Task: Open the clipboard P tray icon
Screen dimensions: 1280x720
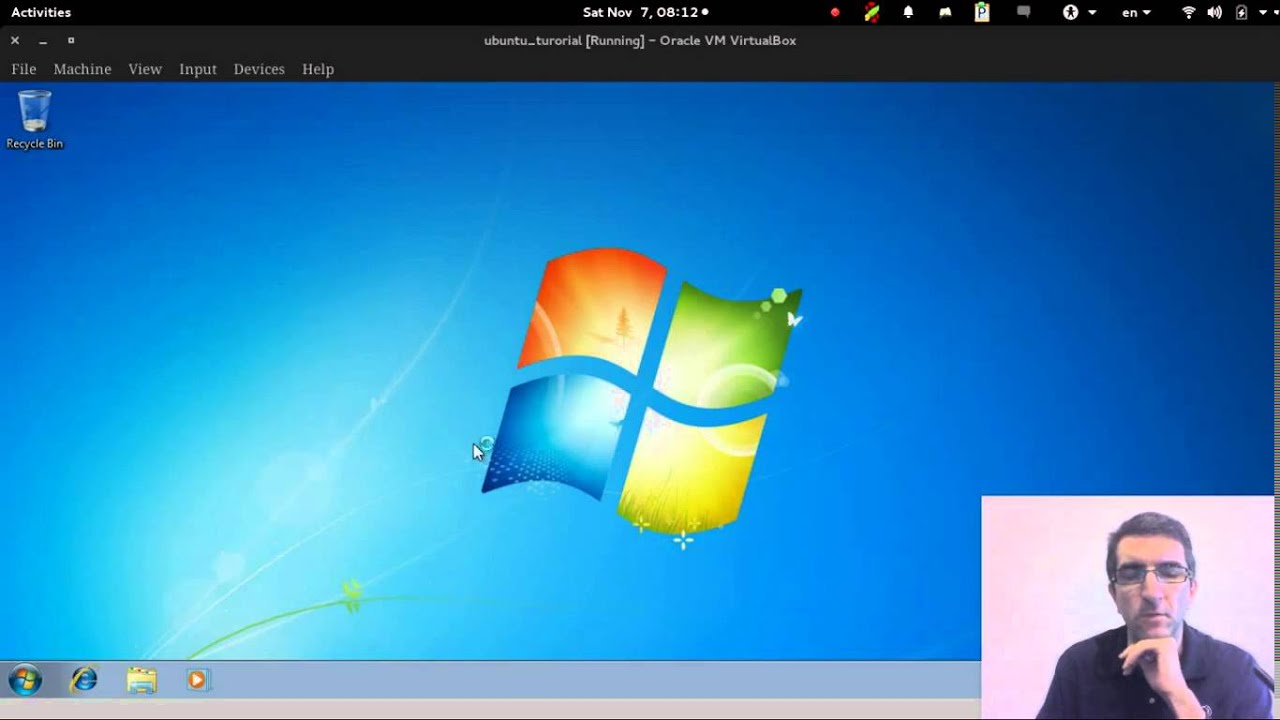Action: [x=982, y=12]
